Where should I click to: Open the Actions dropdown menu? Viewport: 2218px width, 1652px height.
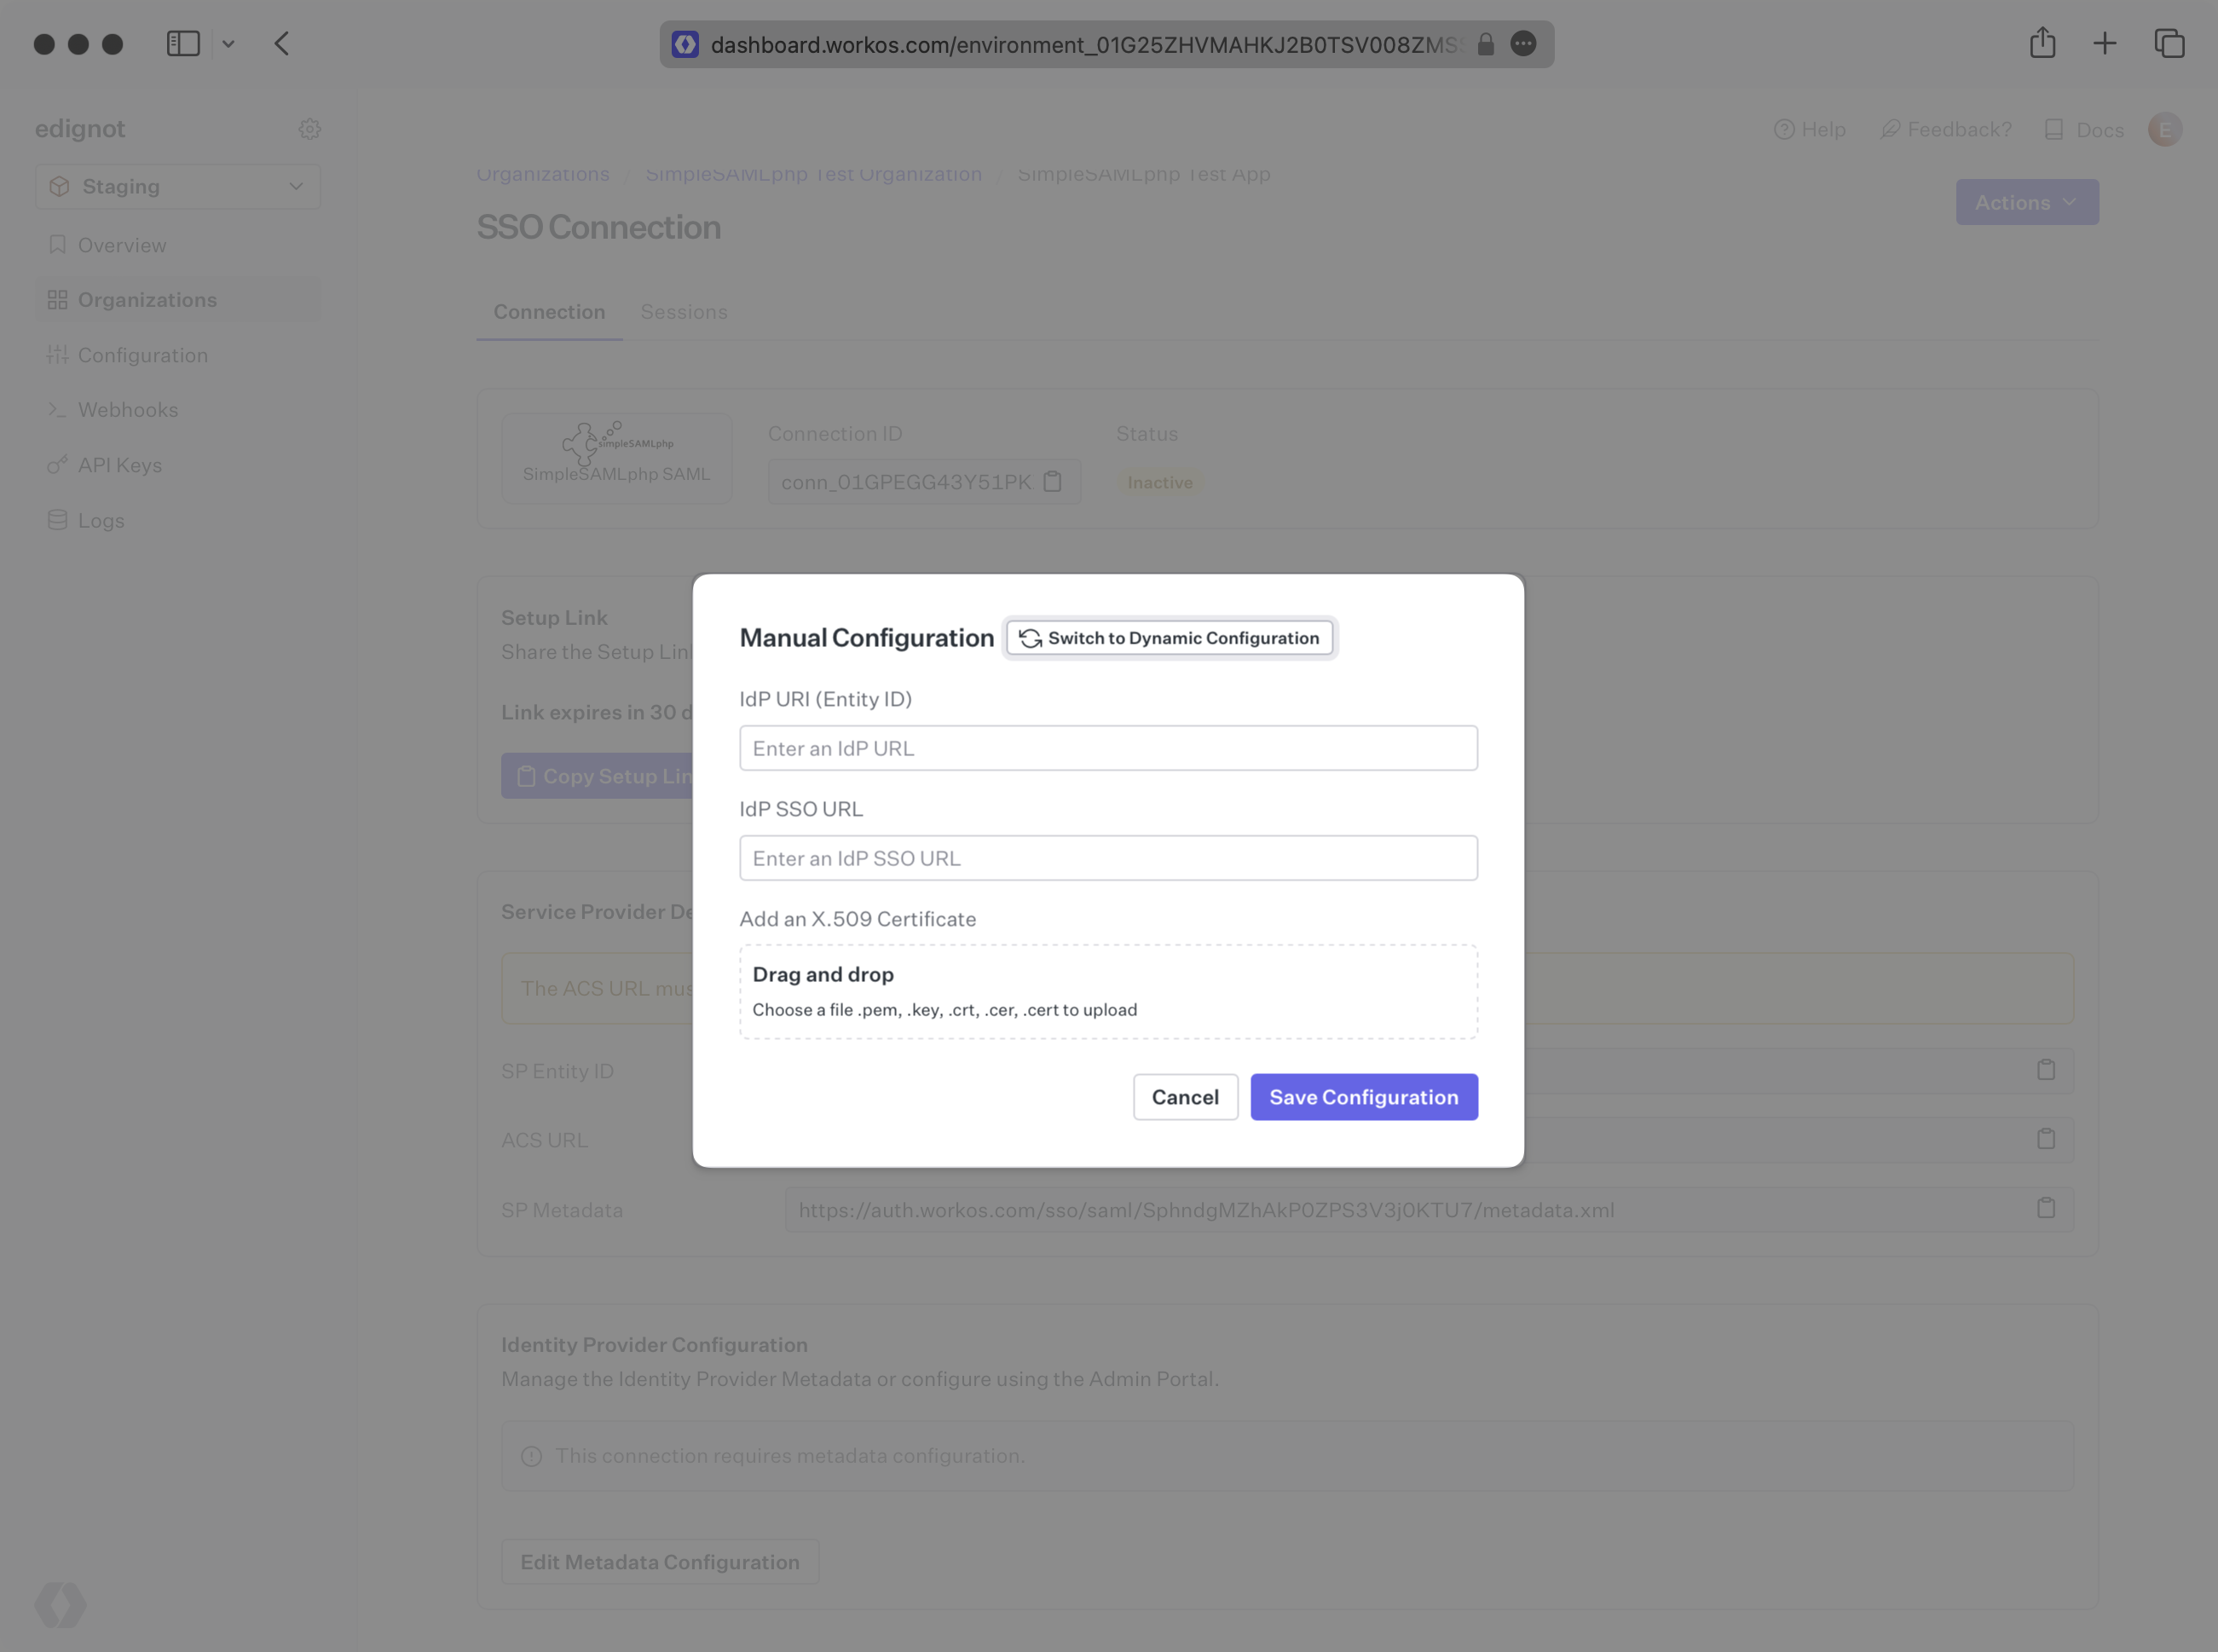pyautogui.click(x=2026, y=203)
